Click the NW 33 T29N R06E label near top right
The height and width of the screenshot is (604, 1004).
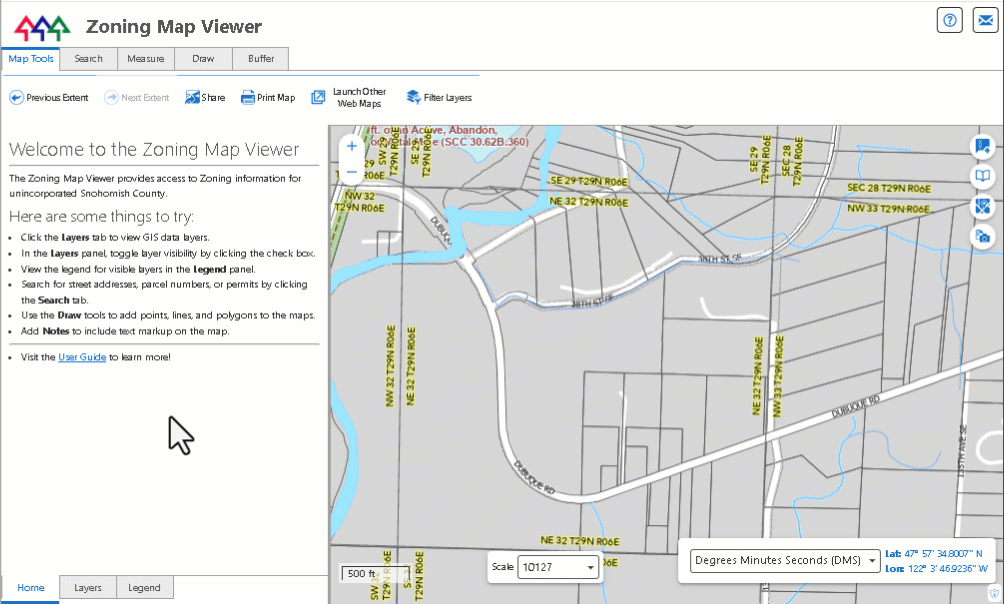[x=888, y=208]
